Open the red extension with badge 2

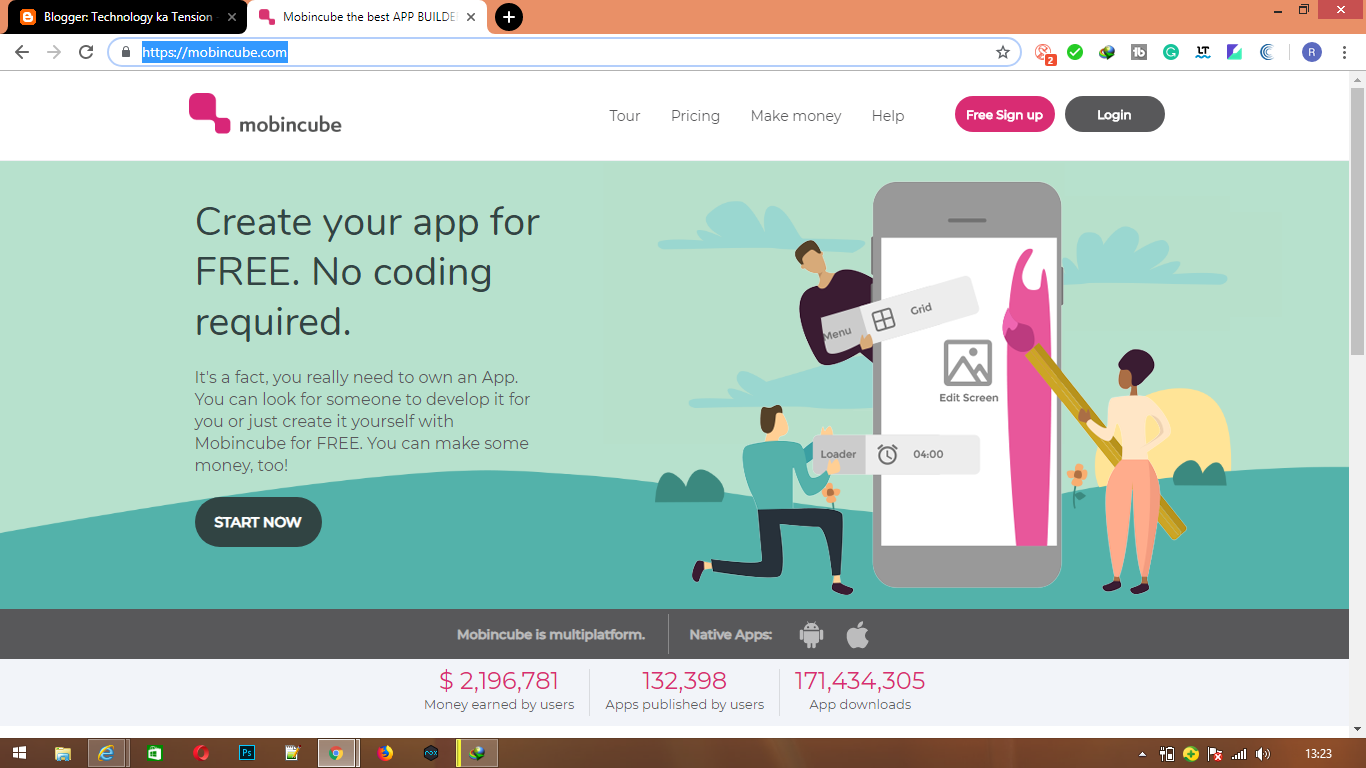(1044, 53)
